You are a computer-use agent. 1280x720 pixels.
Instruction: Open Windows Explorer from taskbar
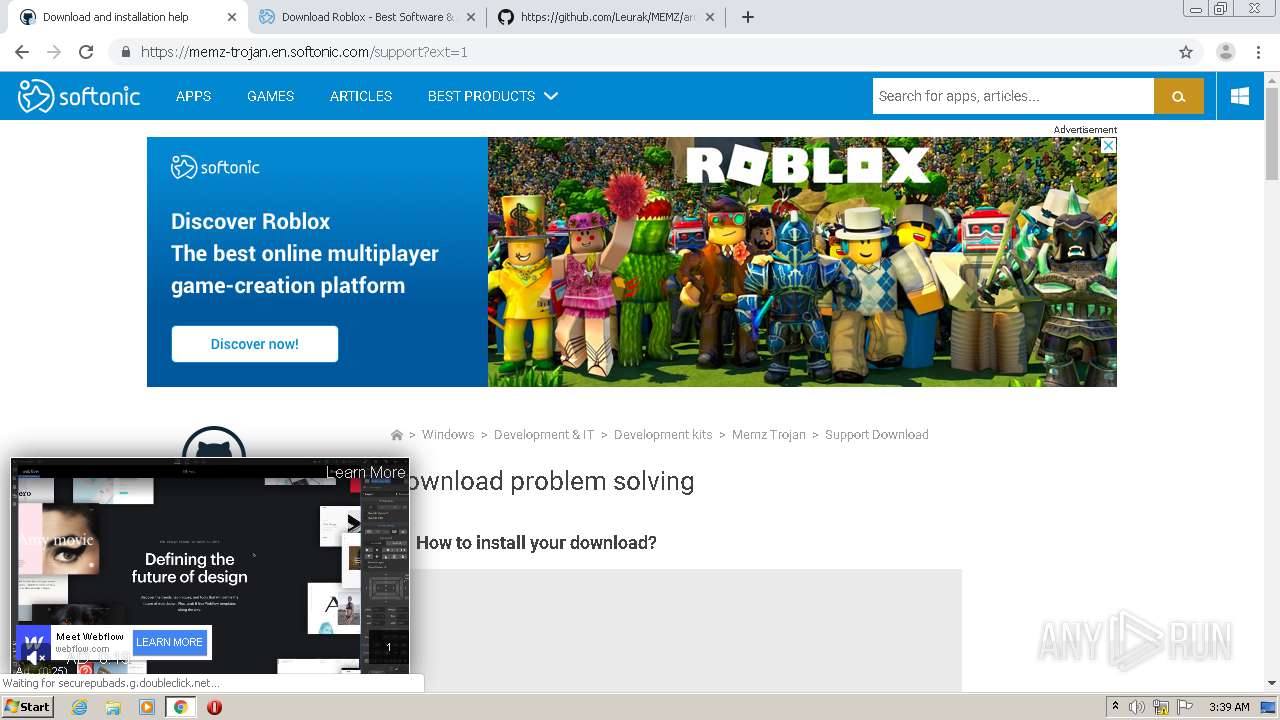[x=113, y=707]
